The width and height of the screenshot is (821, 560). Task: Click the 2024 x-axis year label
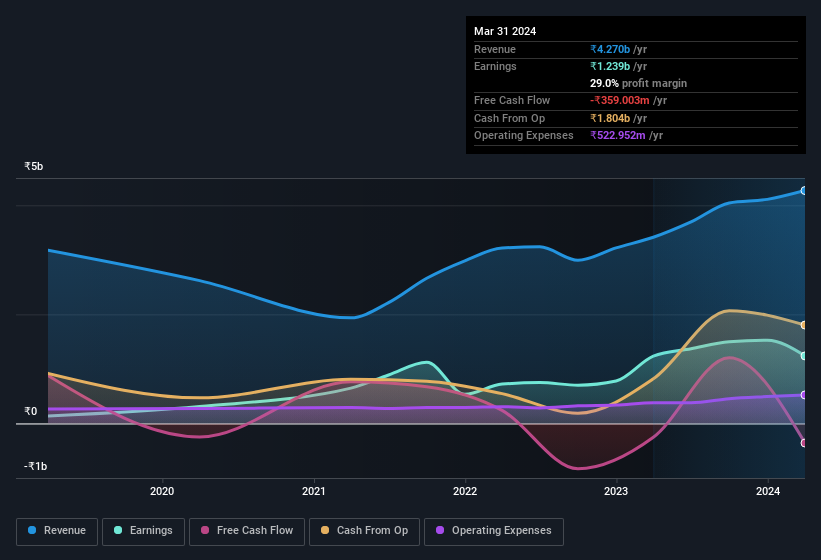click(768, 491)
